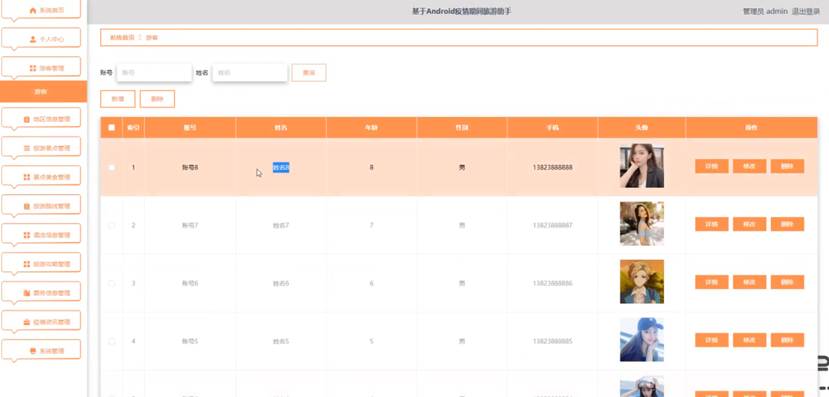Tick the checkbox for row 账号8
The width and height of the screenshot is (829, 397).
pos(112,168)
